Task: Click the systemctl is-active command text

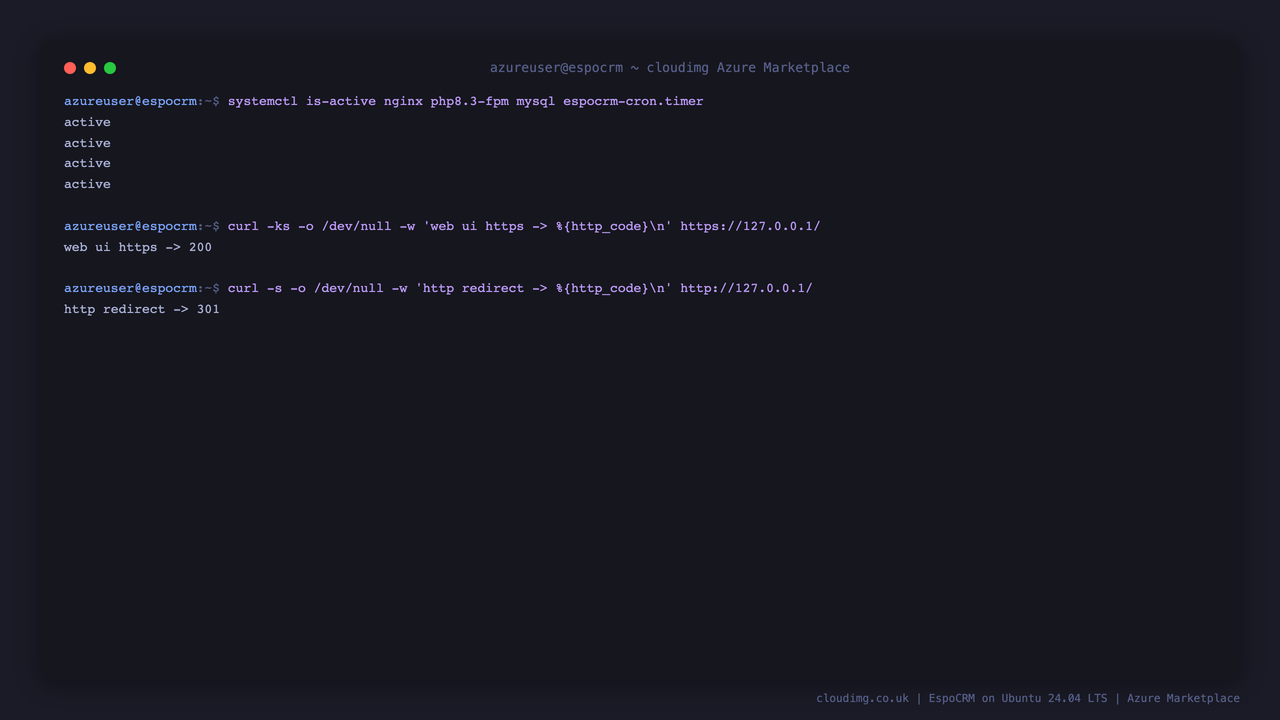Action: 465,101
